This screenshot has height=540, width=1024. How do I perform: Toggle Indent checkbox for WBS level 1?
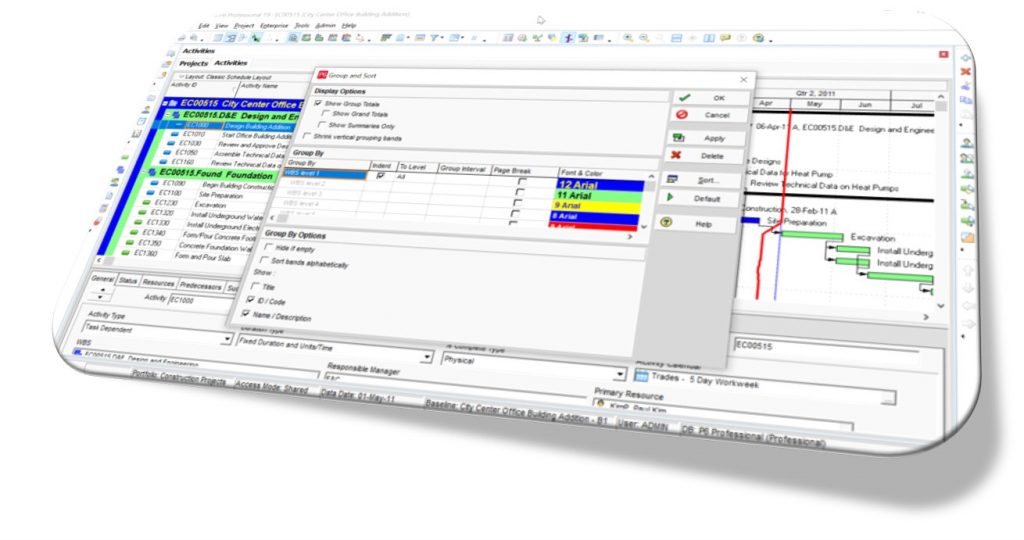pyautogui.click(x=381, y=176)
